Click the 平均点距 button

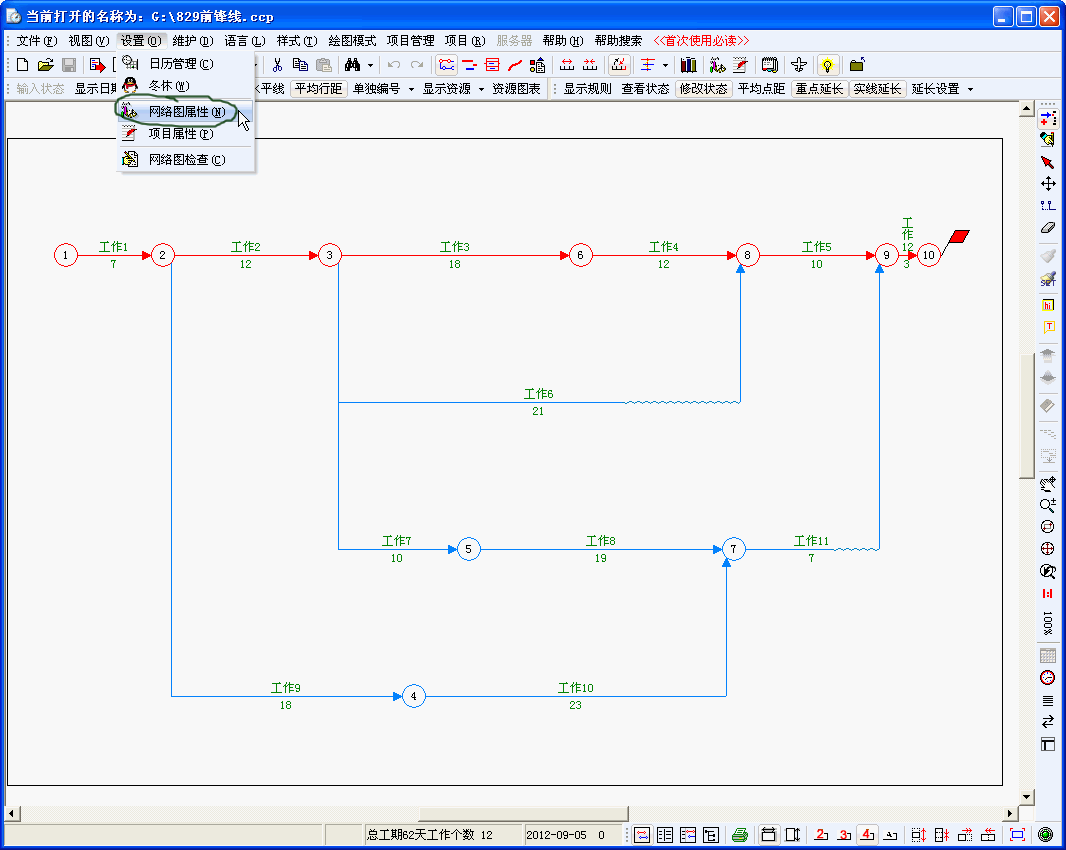point(761,89)
